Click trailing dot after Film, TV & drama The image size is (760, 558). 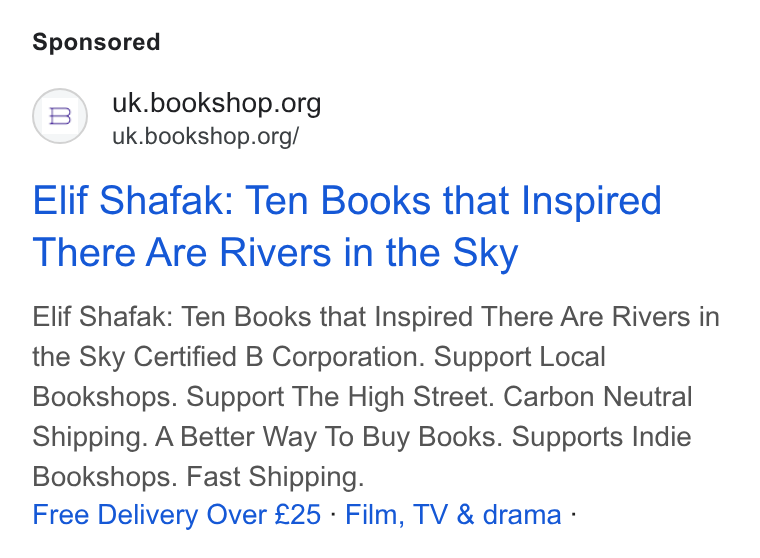[x=573, y=514]
